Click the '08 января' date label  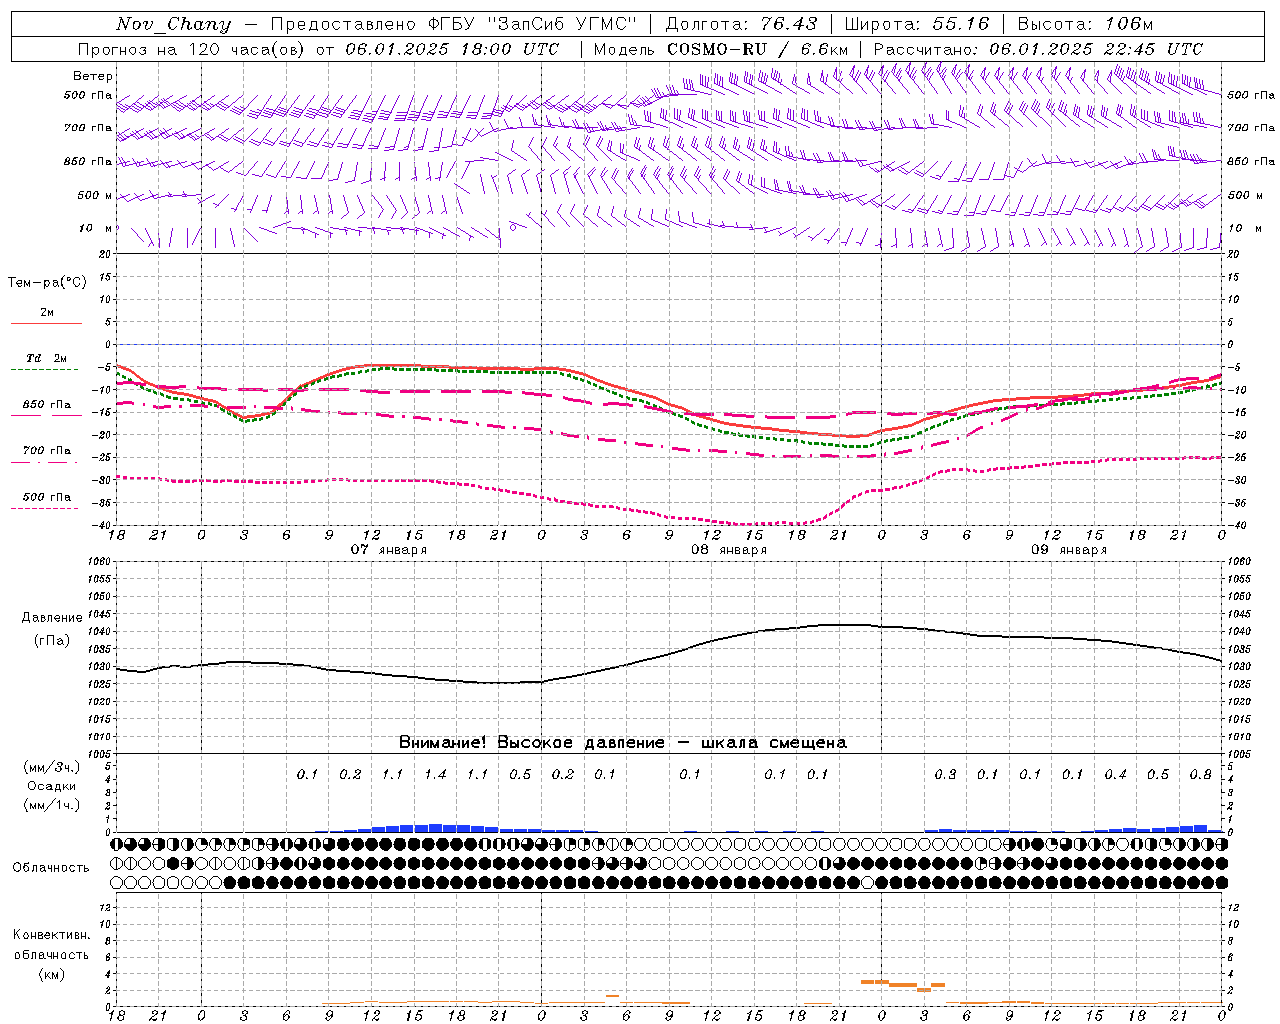coord(729,549)
